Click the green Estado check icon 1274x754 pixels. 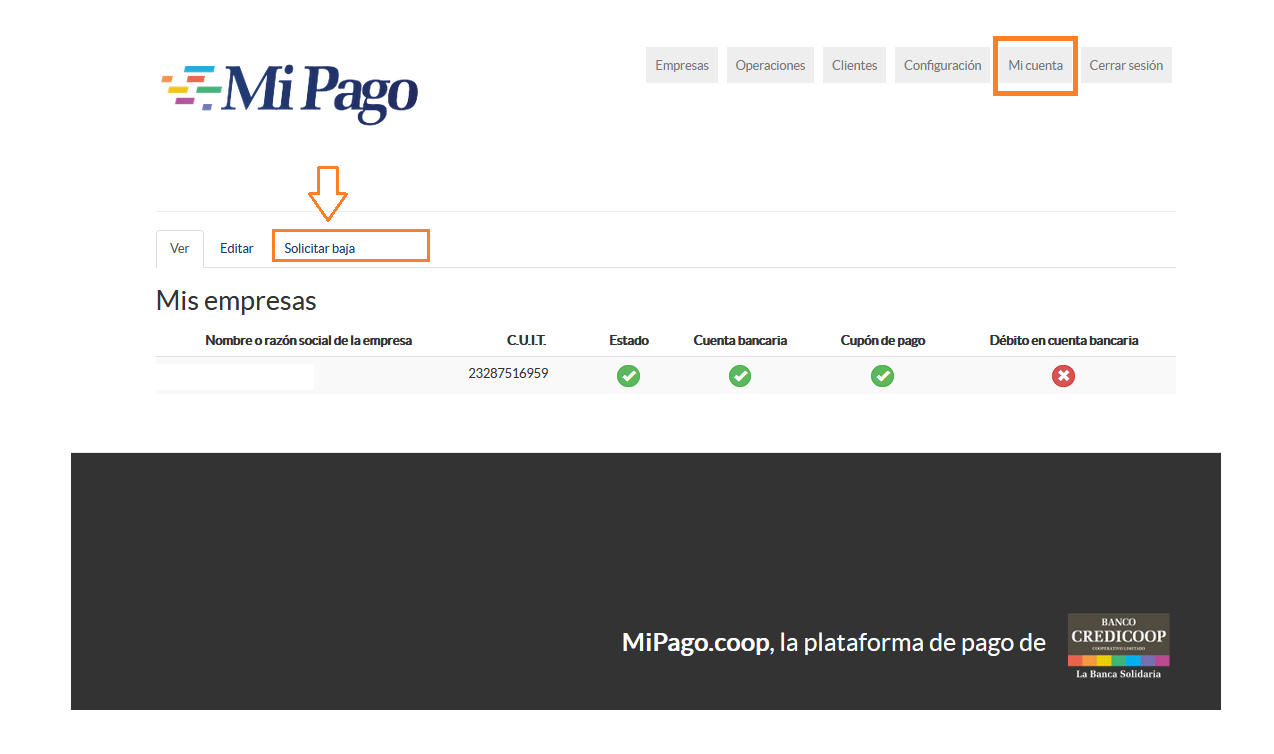point(628,376)
